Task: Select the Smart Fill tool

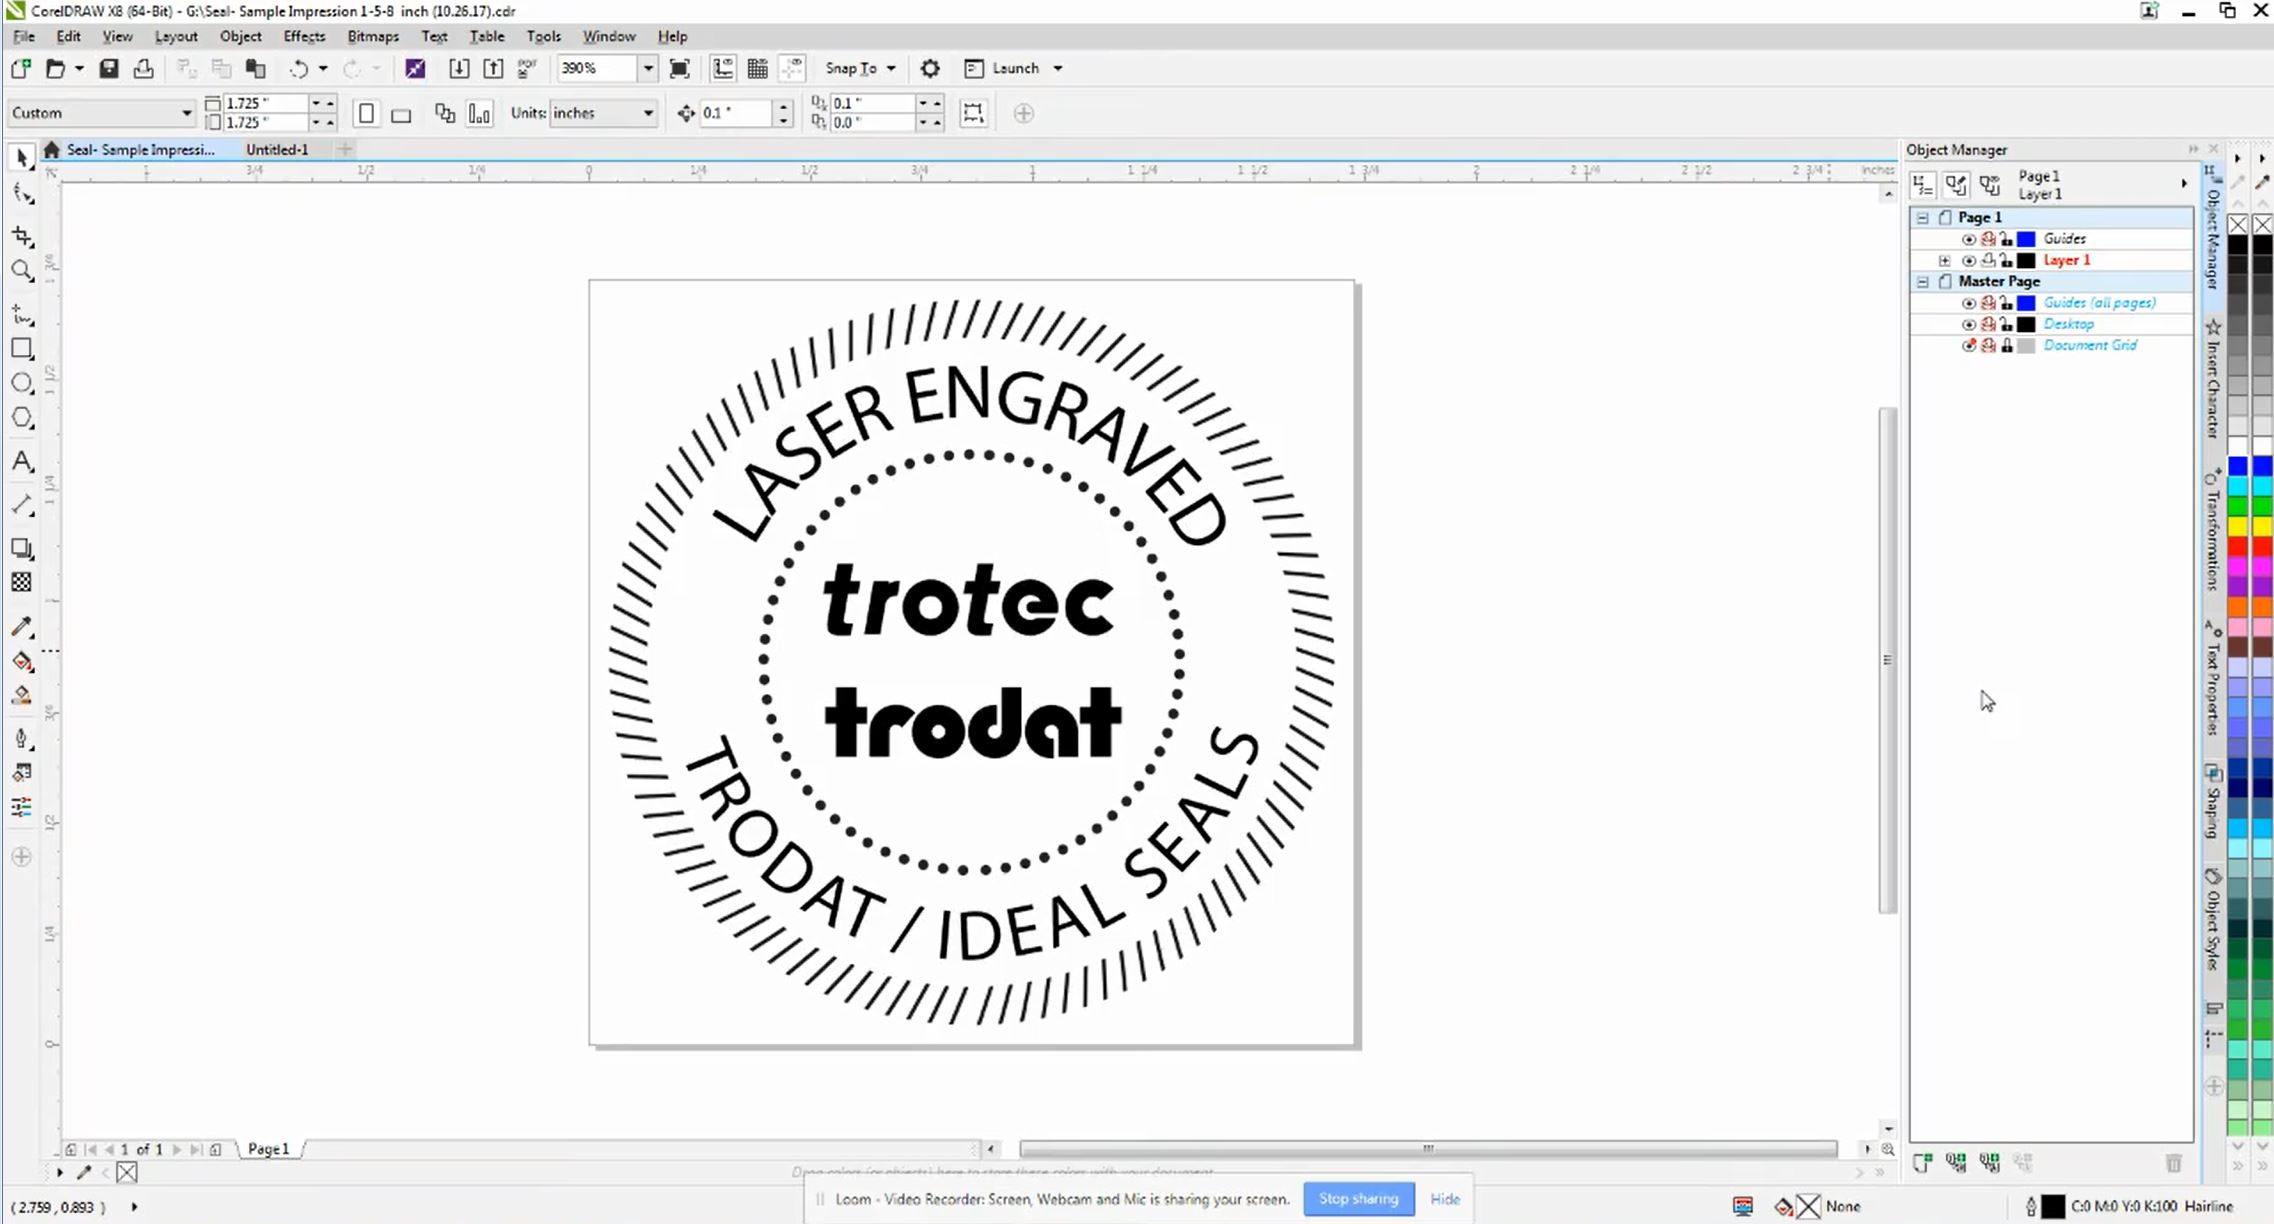Action: point(22,696)
